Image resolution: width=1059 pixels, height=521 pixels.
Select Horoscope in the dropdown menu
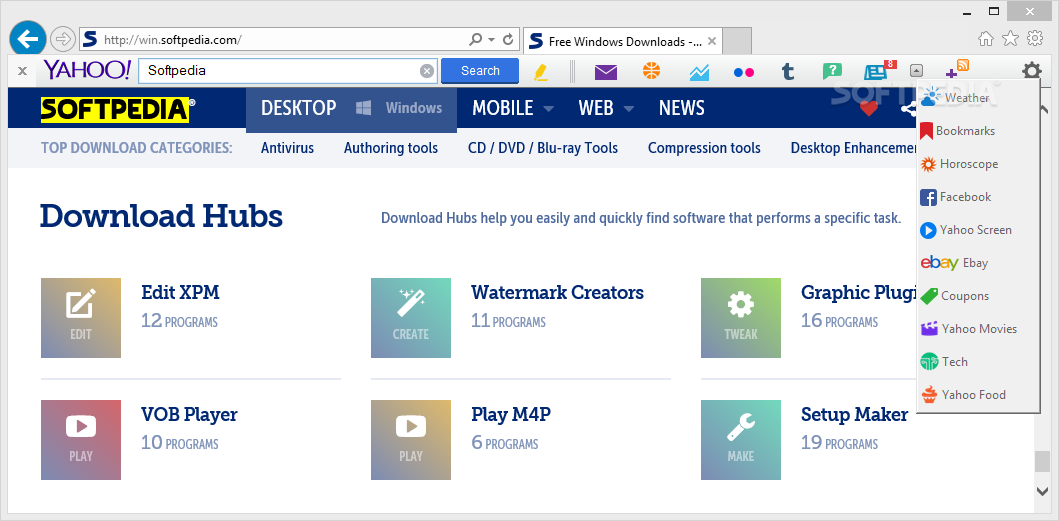click(x=977, y=164)
